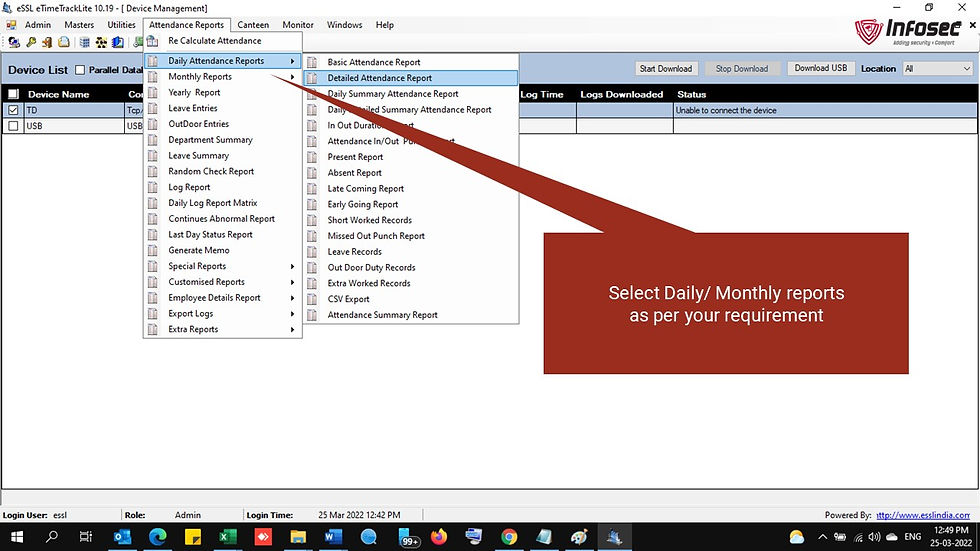Click the black dots cluster toolbar icon

[x=101, y=42]
